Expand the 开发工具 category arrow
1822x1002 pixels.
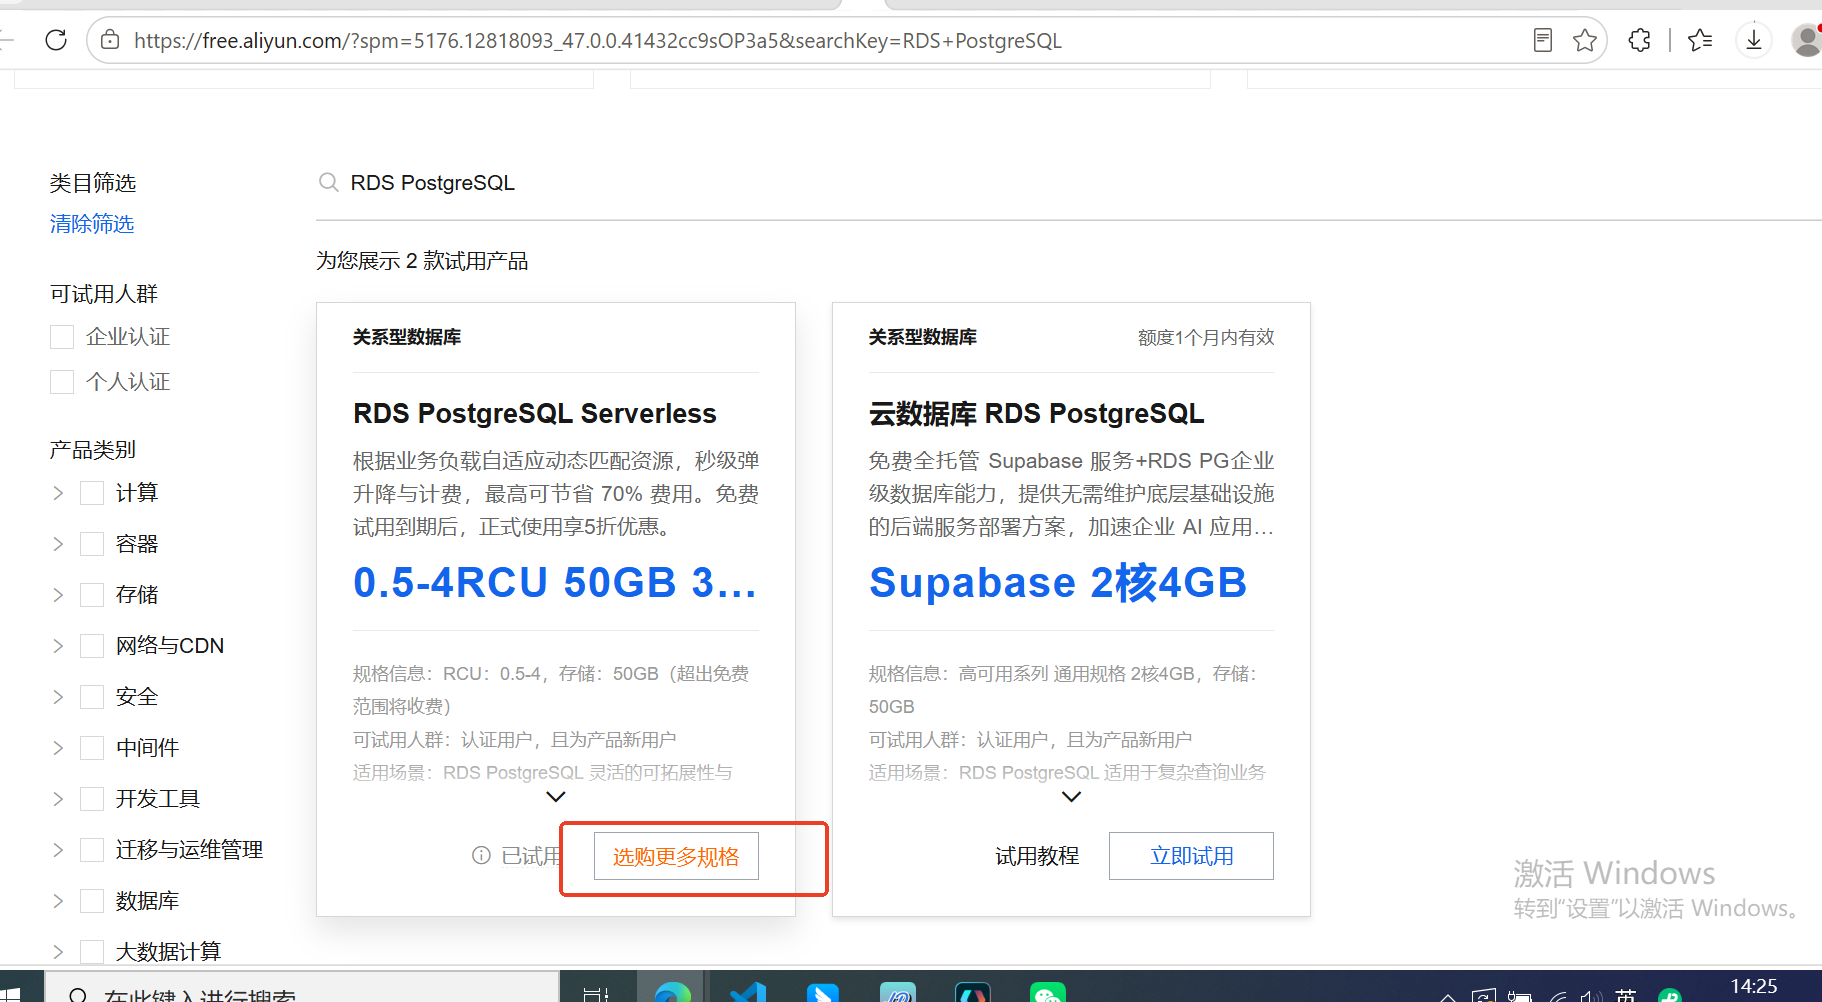pyautogui.click(x=58, y=799)
